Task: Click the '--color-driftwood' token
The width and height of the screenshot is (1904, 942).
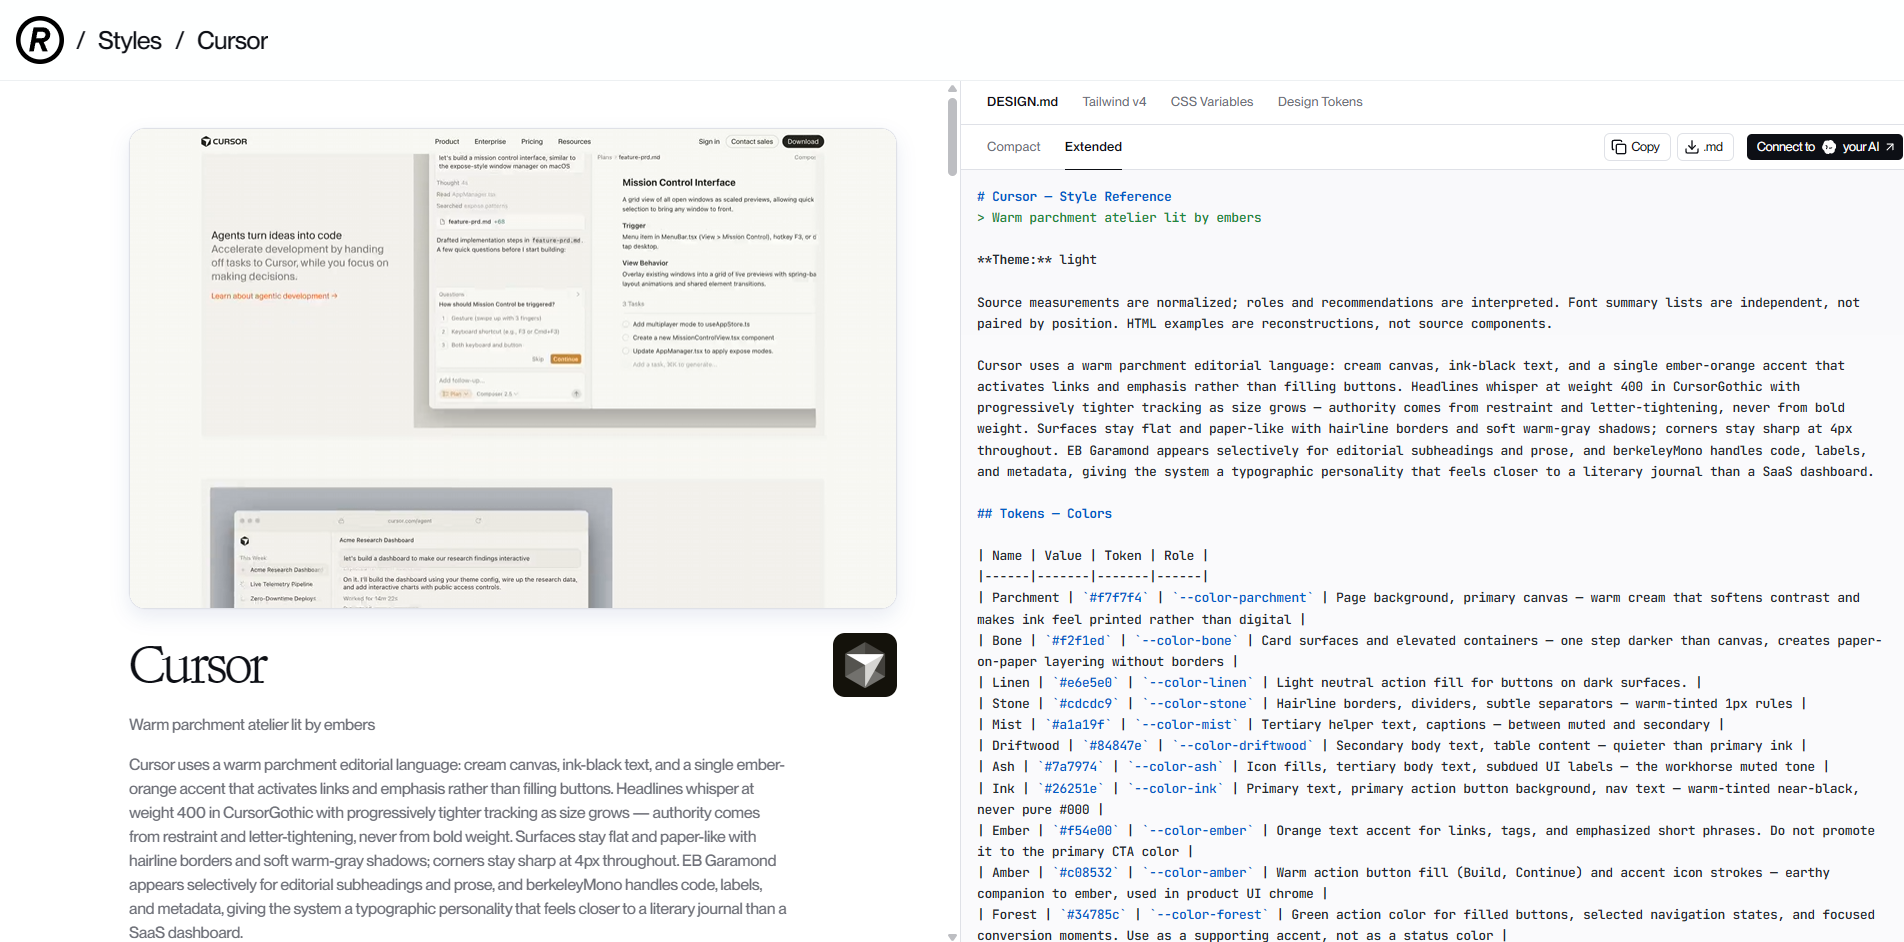Action: coord(1243,746)
